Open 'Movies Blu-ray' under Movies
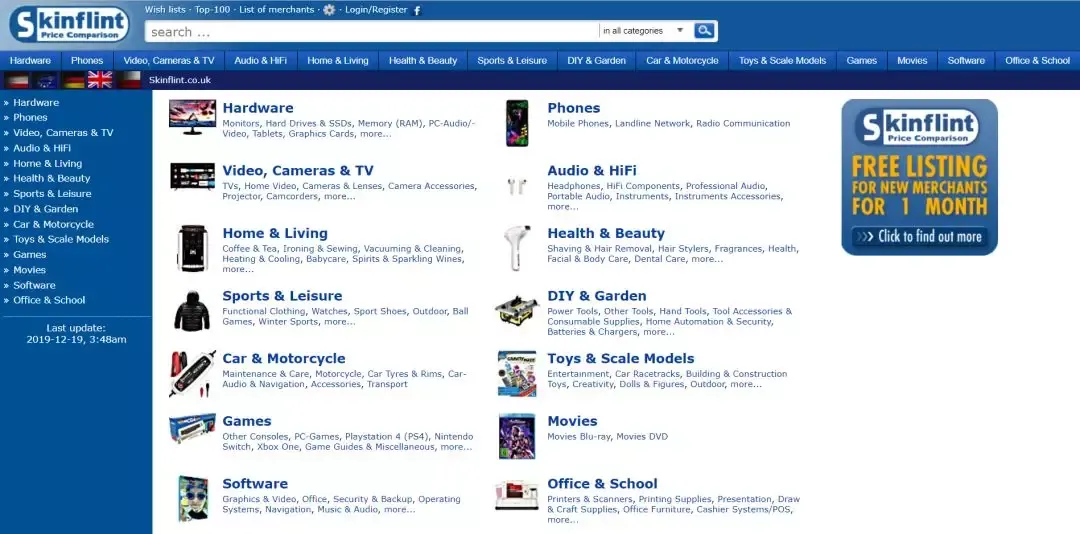The height and width of the screenshot is (534, 1080). 579,436
